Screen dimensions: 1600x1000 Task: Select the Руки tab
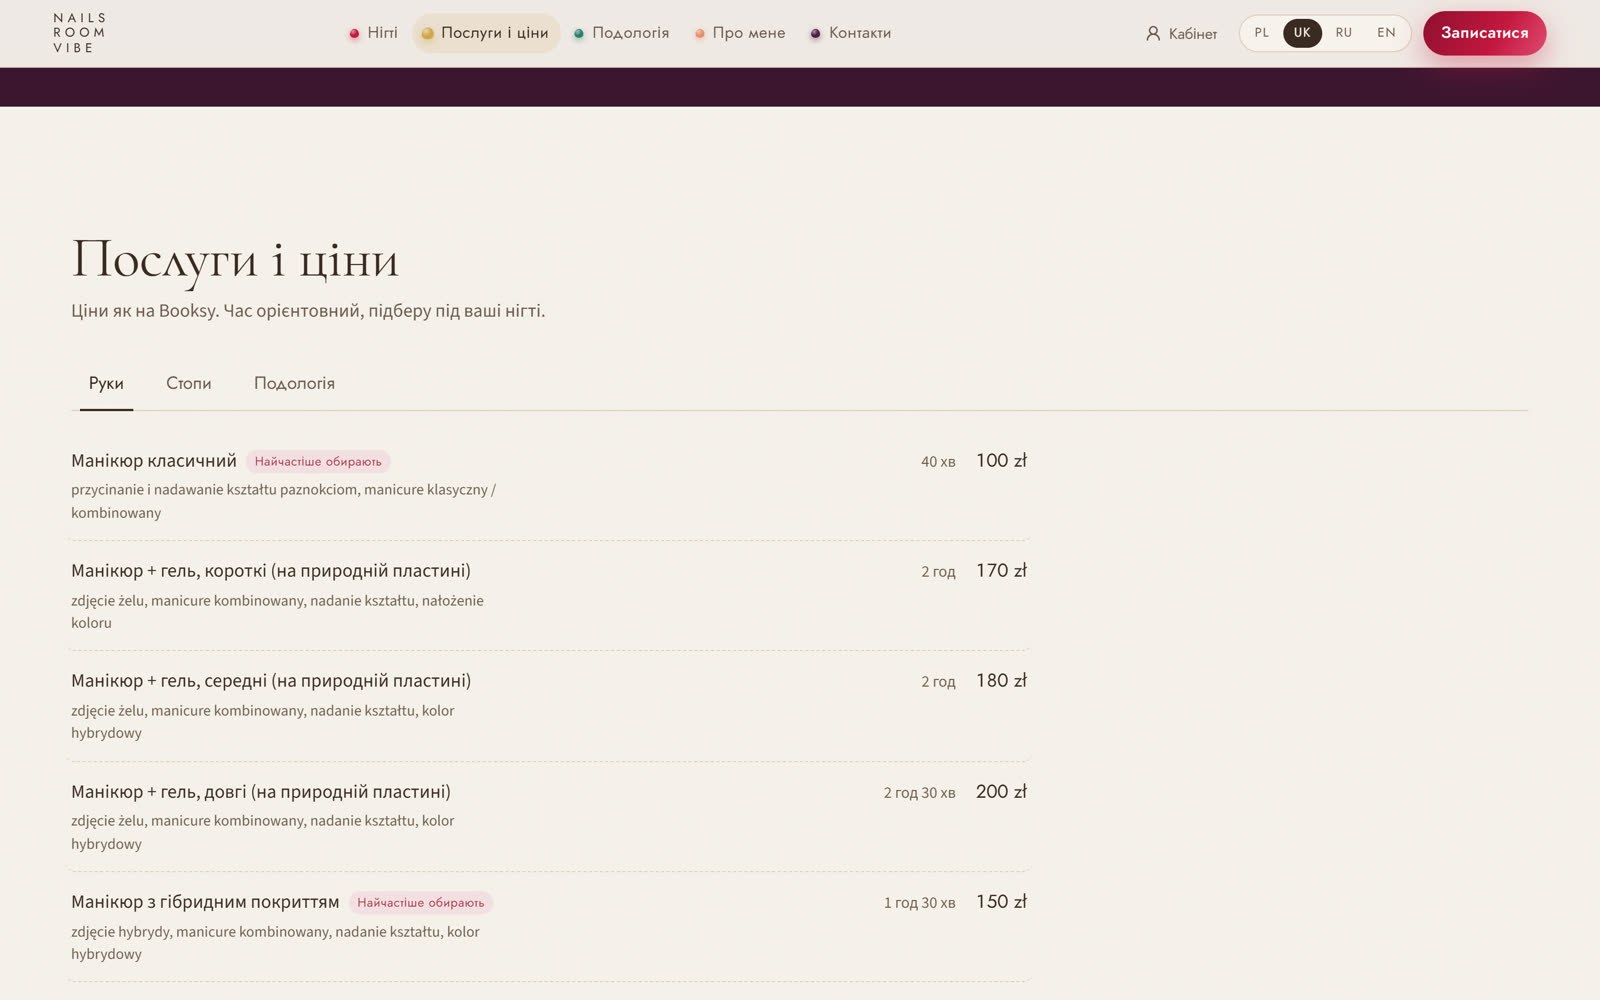(x=106, y=384)
